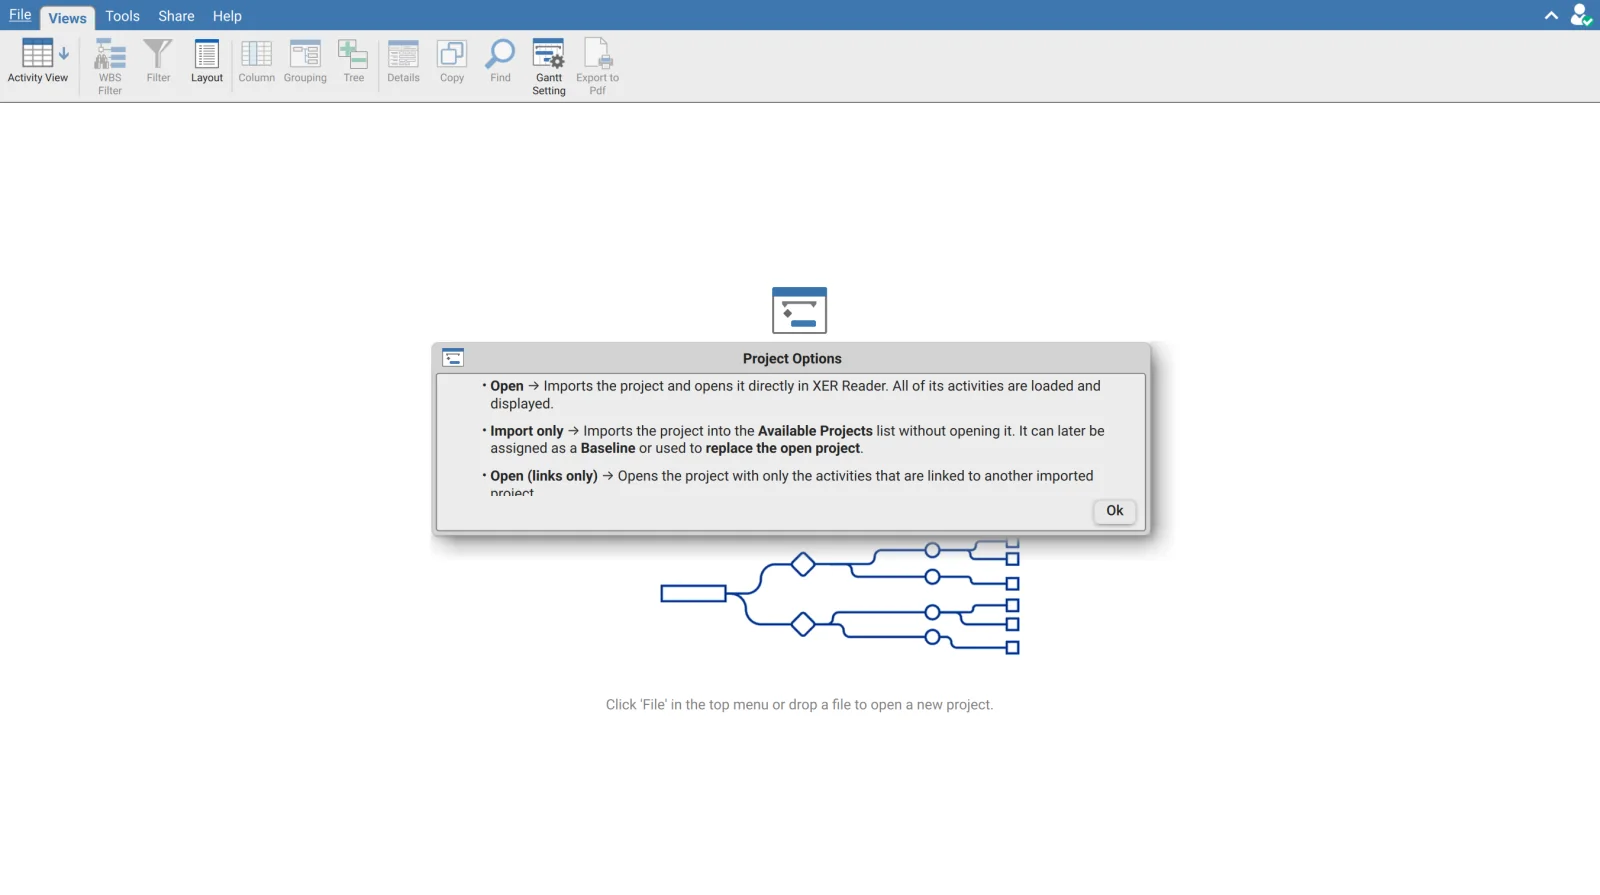Viewport: 1600px width, 895px height.
Task: Click the Project Options dialog title icon
Action: click(453, 358)
